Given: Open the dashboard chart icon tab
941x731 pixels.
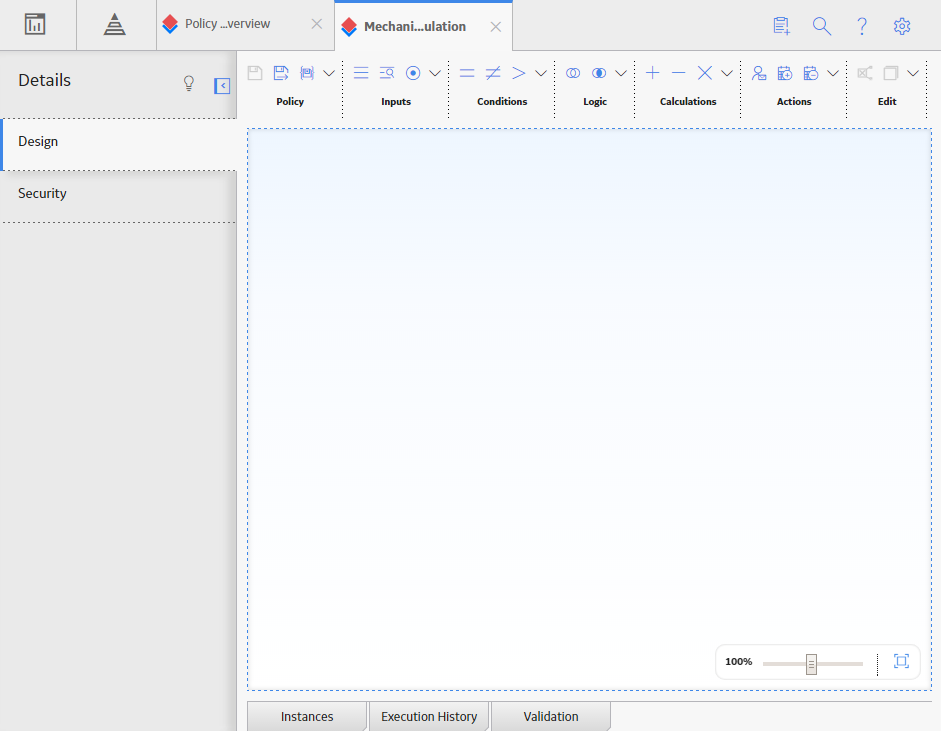Looking at the screenshot, I should tap(35, 25).
